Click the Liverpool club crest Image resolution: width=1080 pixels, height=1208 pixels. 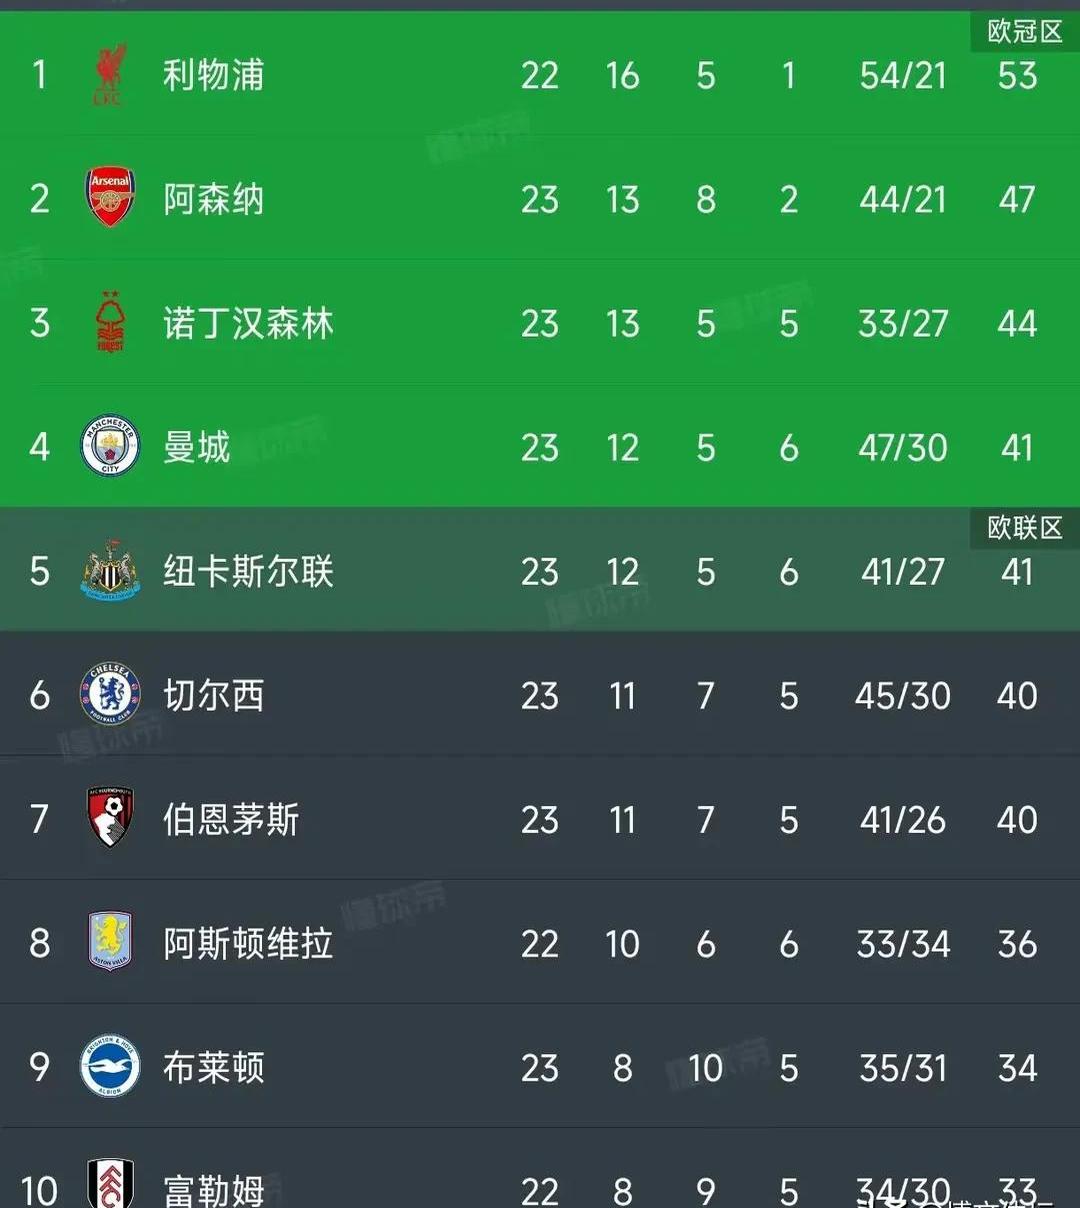click(109, 75)
